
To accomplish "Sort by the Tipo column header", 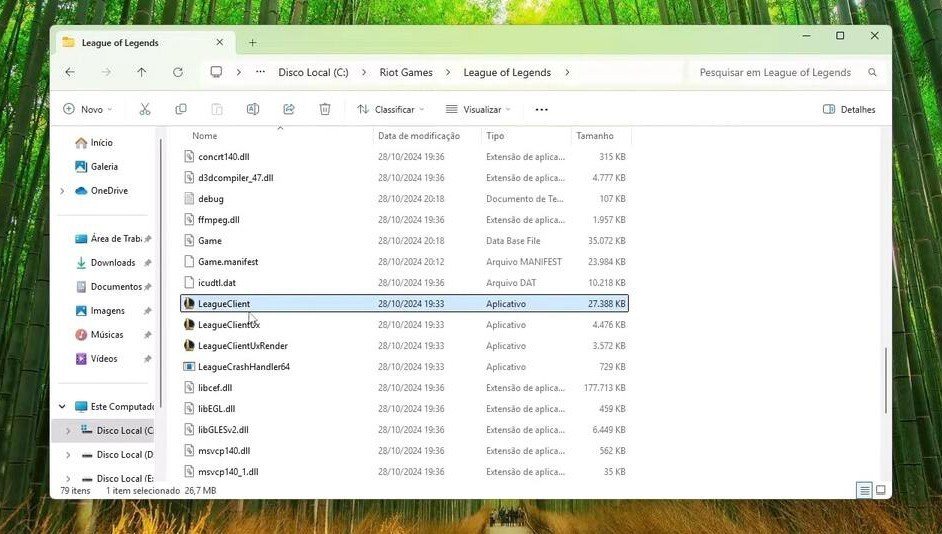I will pyautogui.click(x=495, y=136).
